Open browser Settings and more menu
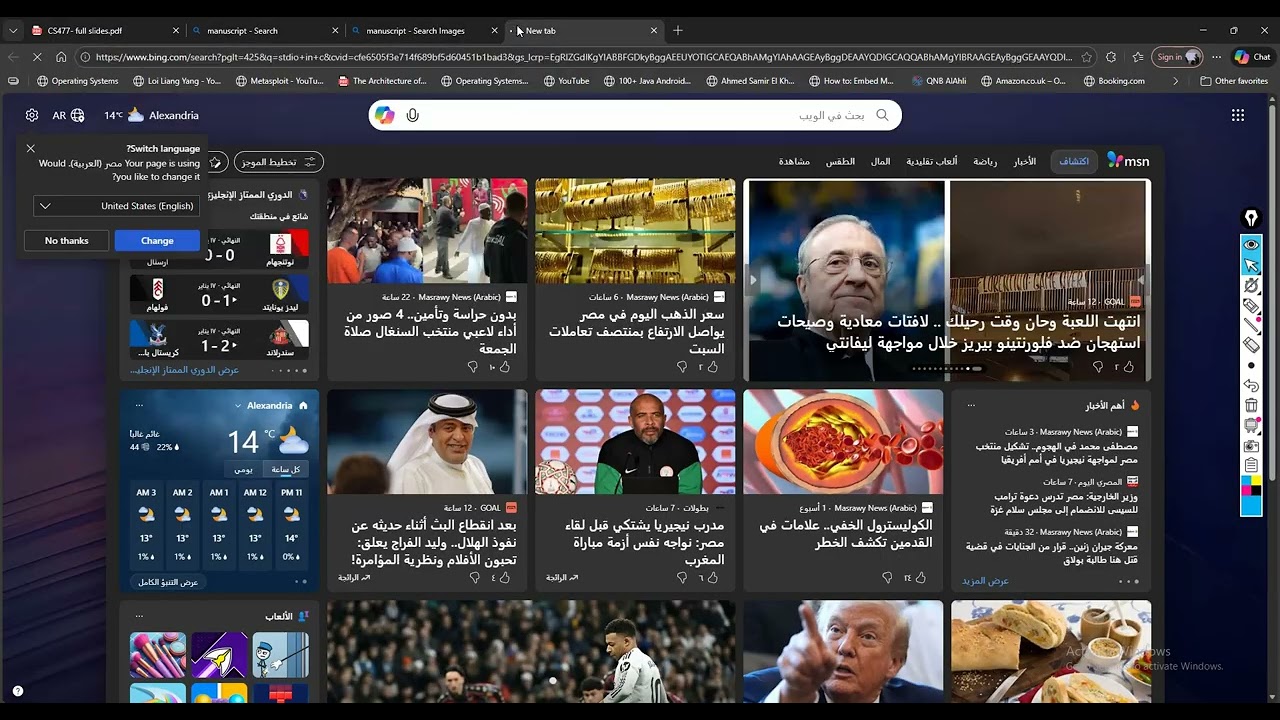Image resolution: width=1280 pixels, height=720 pixels. [1216, 57]
